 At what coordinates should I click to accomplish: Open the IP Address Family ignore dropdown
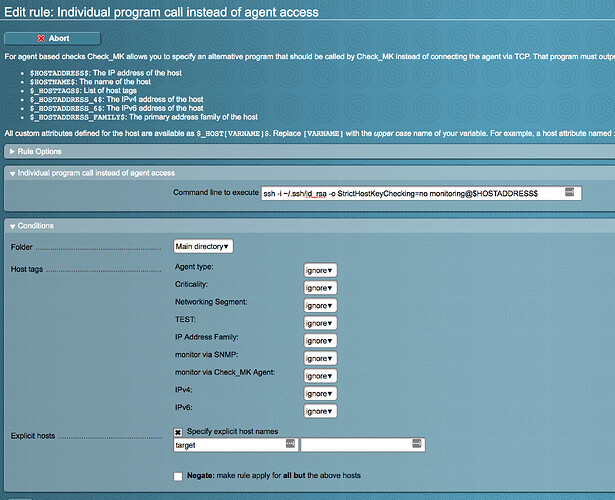tap(320, 341)
